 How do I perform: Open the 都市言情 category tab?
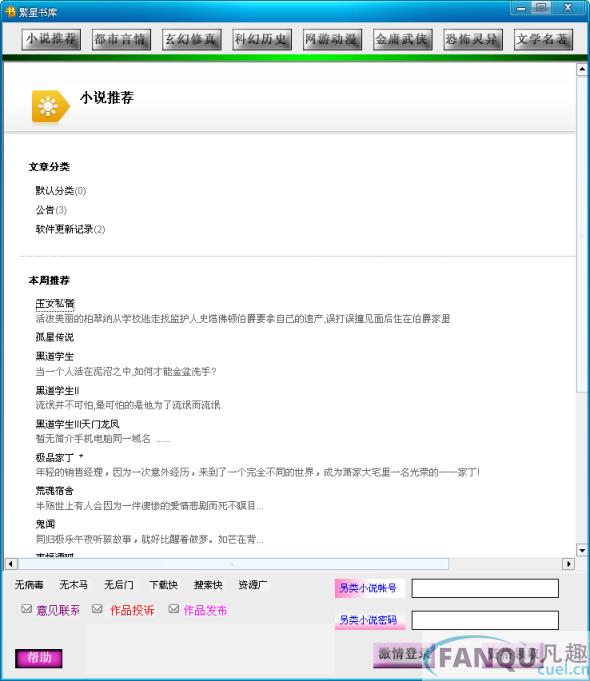click(121, 40)
